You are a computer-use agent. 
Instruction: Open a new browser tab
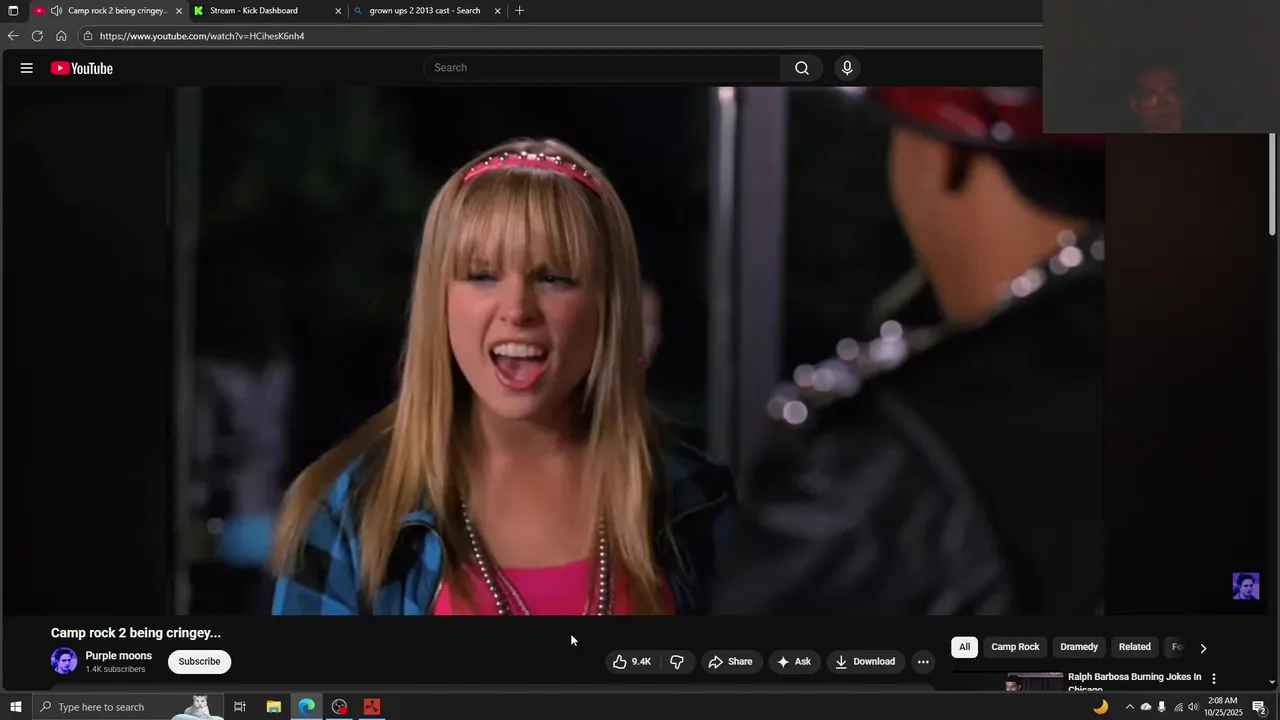519,10
